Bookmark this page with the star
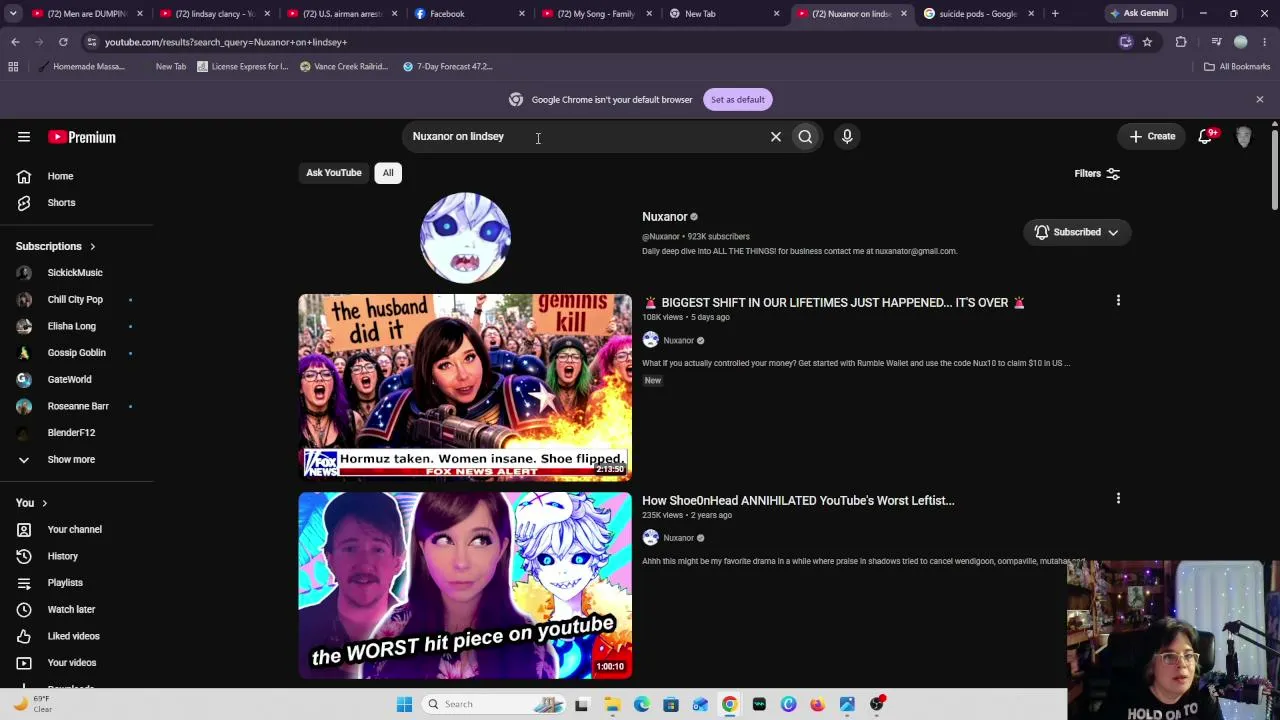Screen dimensions: 1280x720 1147,42
